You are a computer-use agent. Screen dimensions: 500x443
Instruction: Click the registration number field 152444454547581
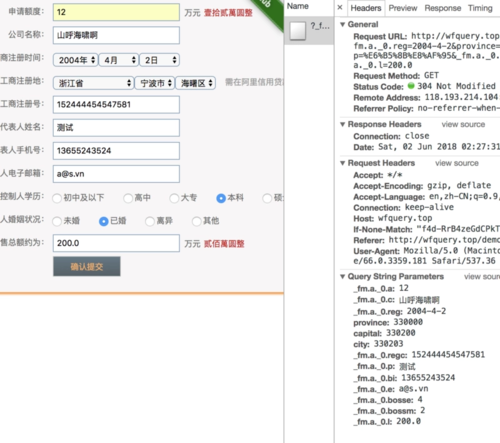click(116, 105)
